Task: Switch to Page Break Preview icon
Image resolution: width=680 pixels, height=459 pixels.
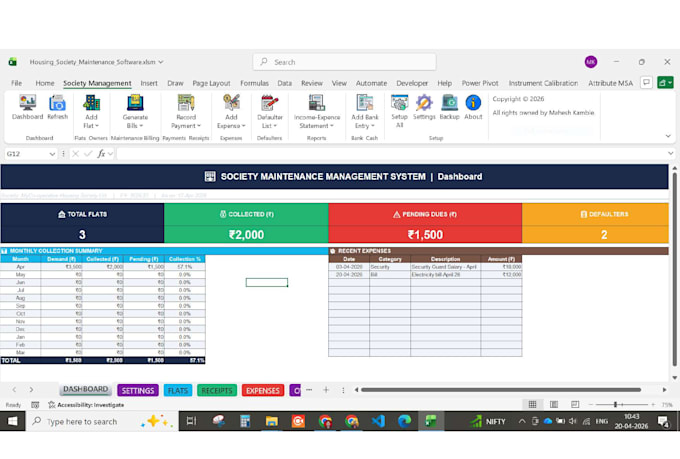Action: pos(575,404)
